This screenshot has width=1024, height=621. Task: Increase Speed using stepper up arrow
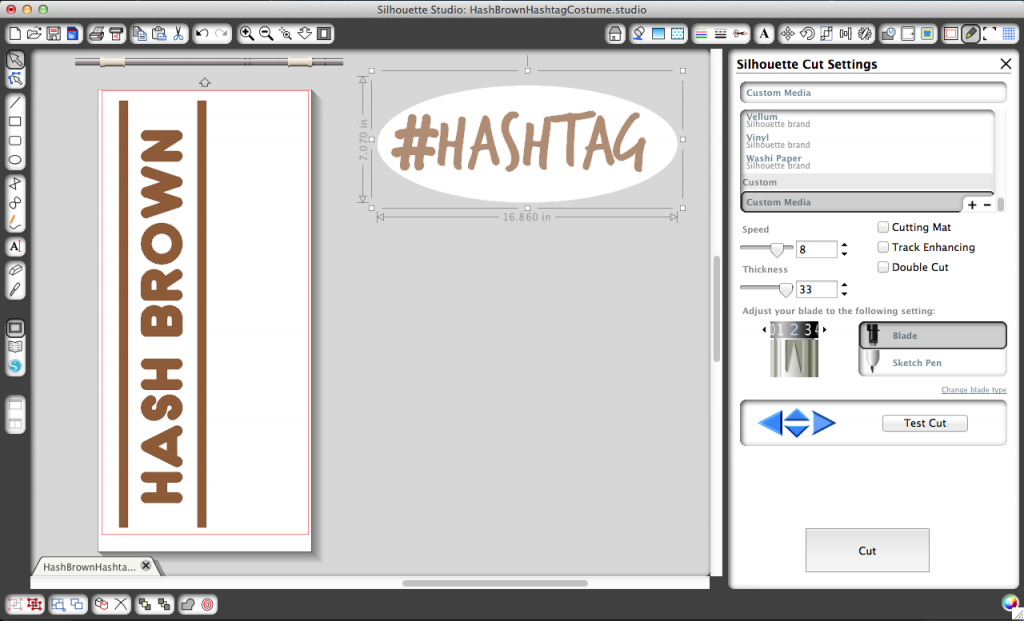[x=844, y=246]
